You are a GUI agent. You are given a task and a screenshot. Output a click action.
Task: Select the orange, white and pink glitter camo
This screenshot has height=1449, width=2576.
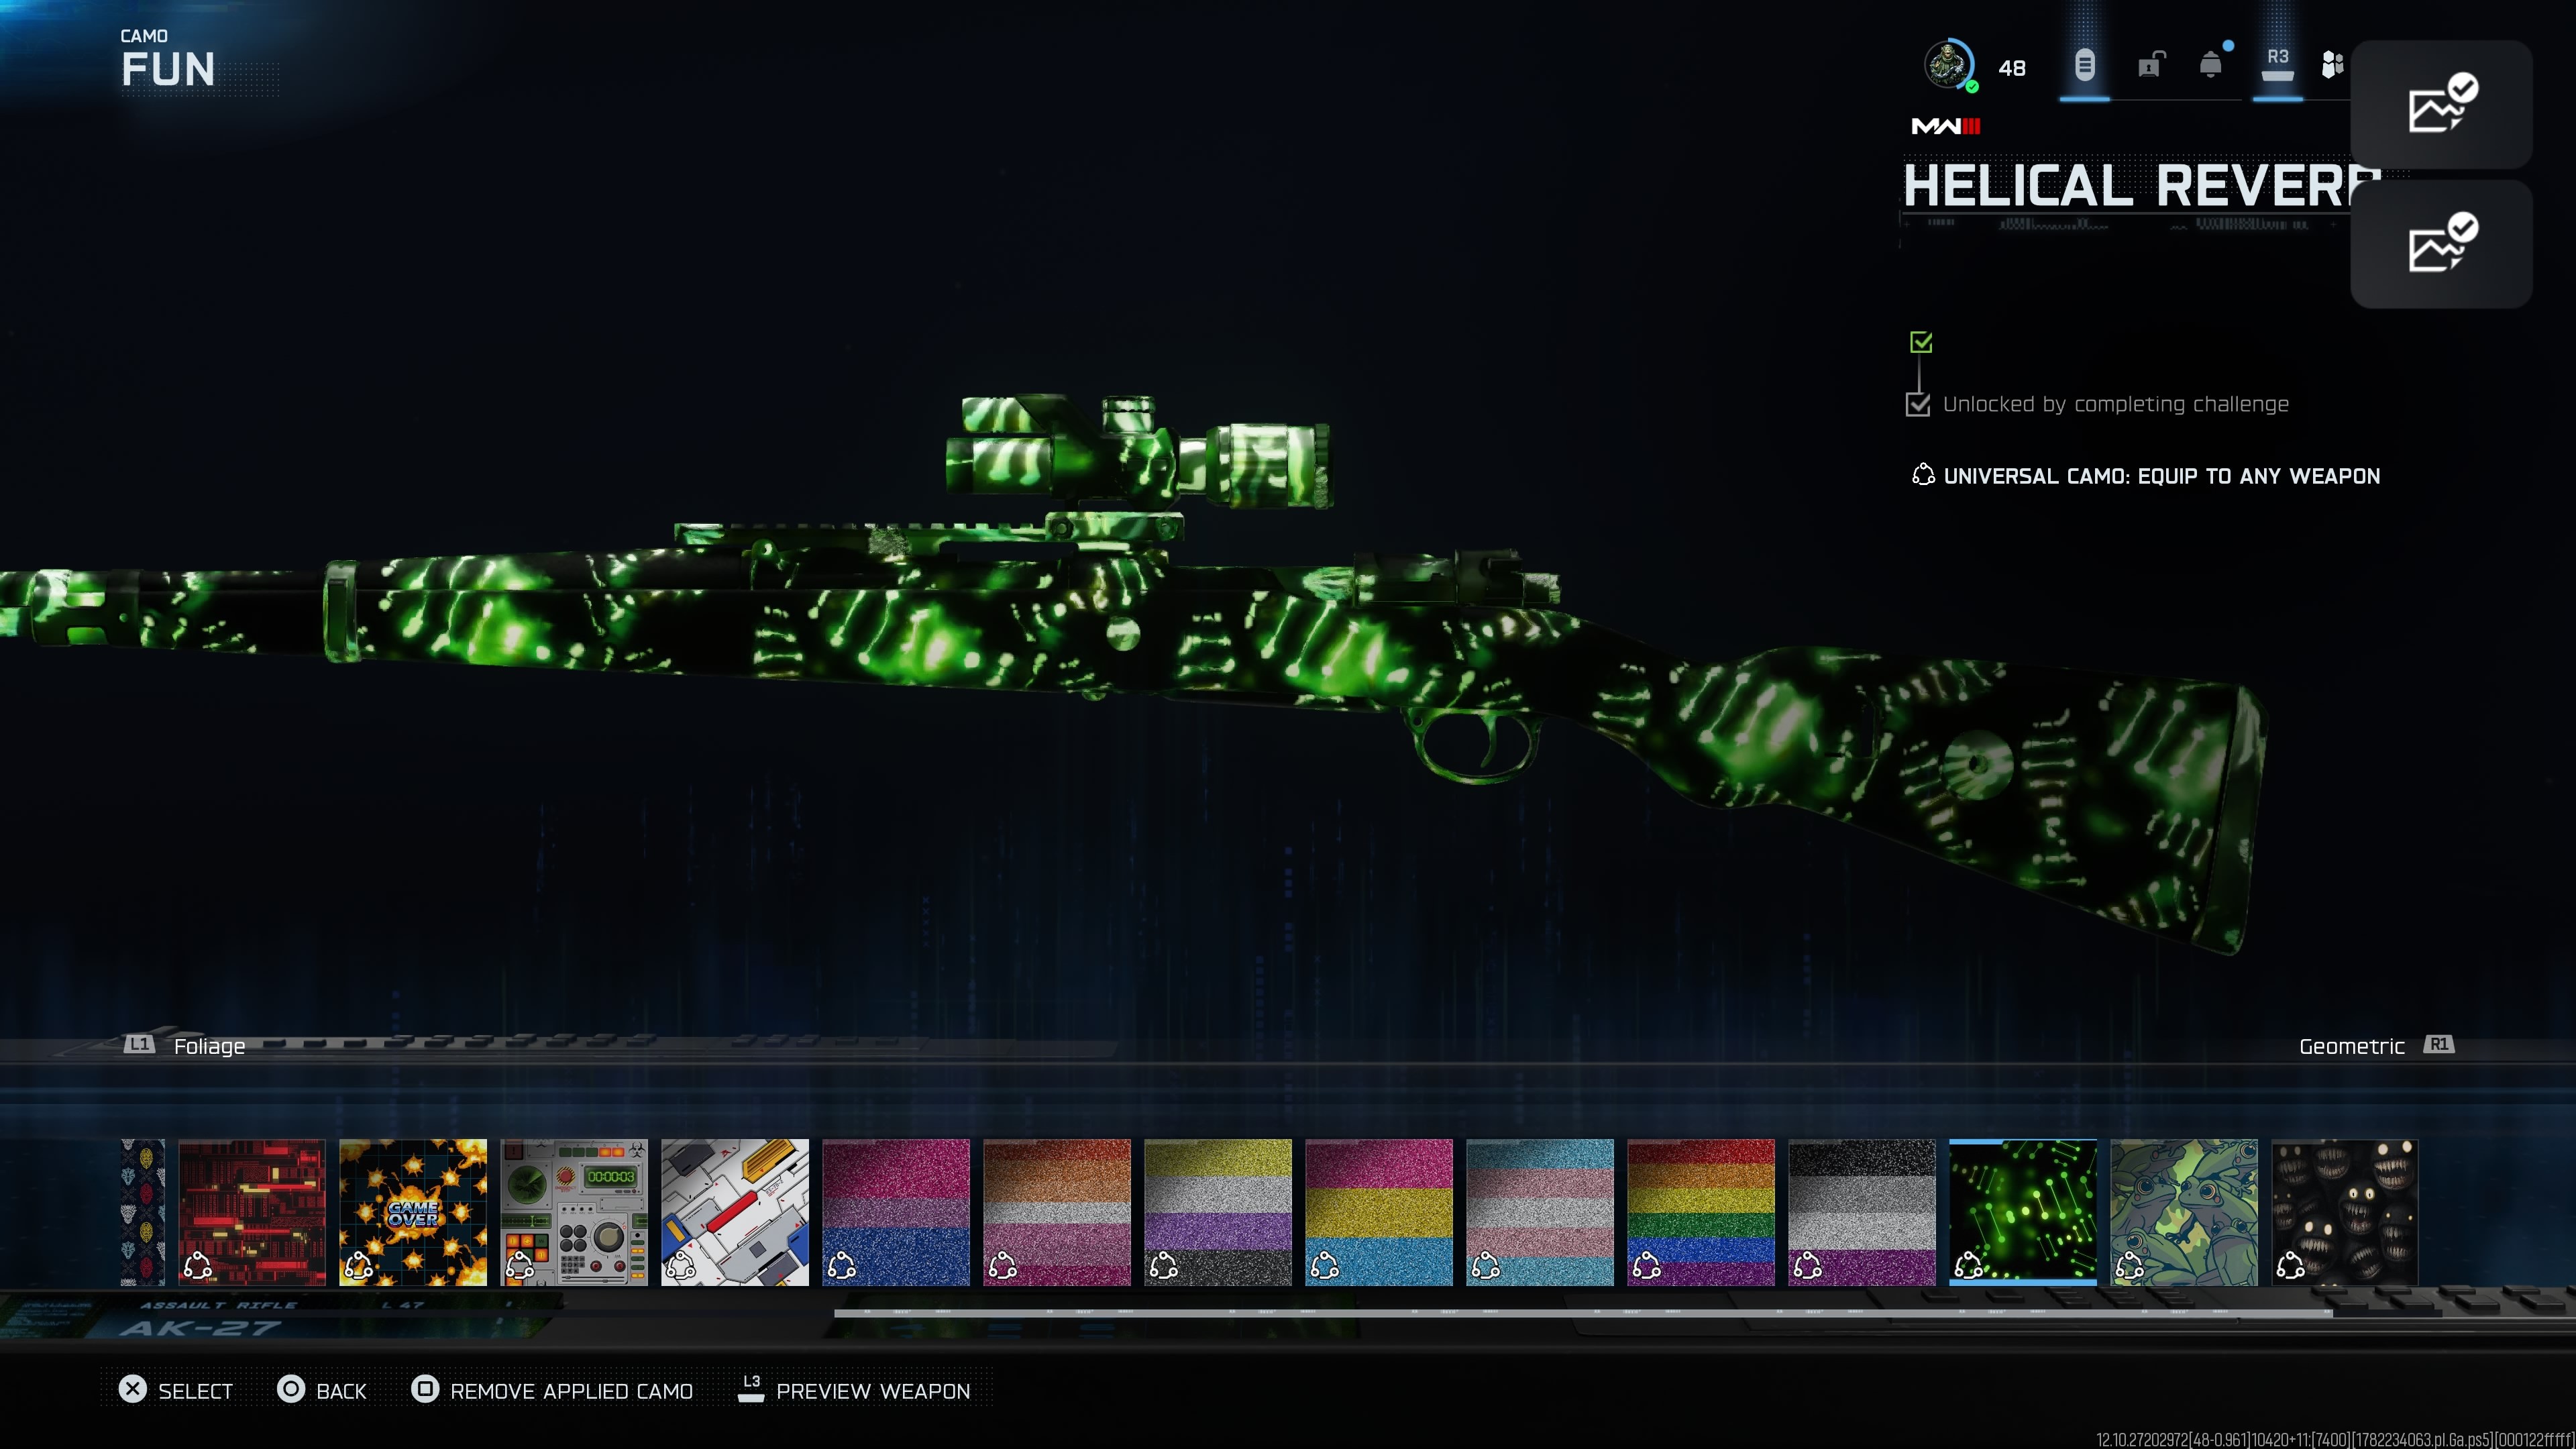[x=1057, y=1212]
